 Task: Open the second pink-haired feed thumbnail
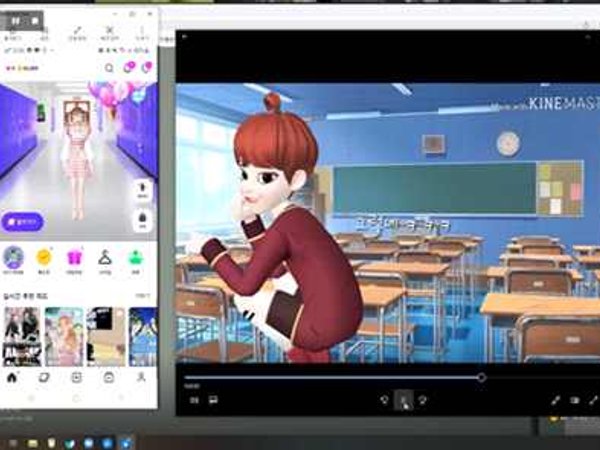(x=64, y=337)
